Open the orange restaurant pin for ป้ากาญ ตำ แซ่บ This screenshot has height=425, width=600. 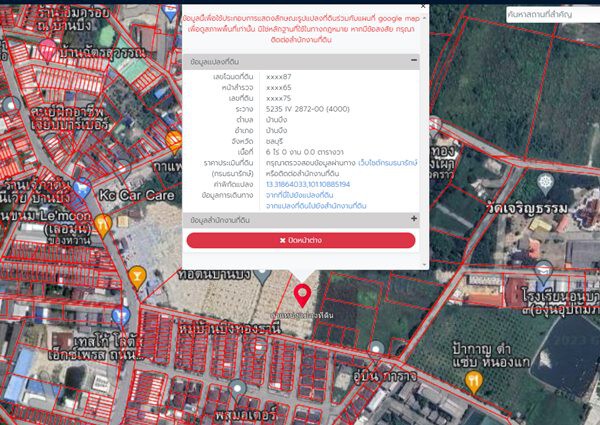click(x=474, y=382)
